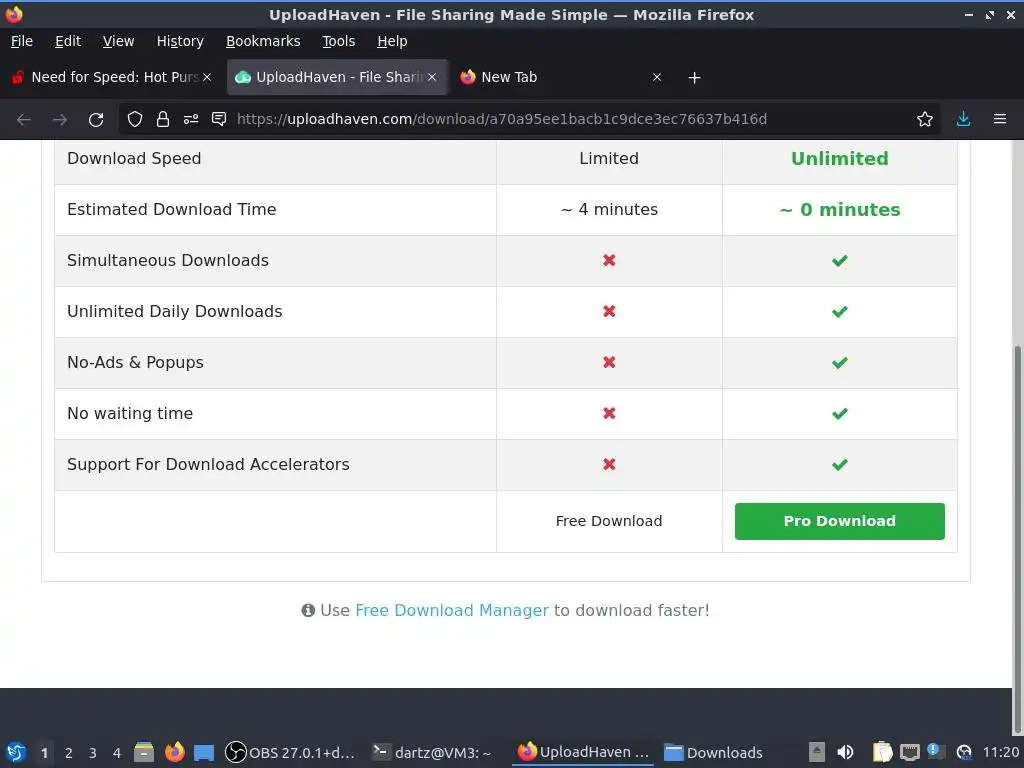Viewport: 1024px width, 768px height.
Task: Click 'Unlimited' download speed text
Action: click(840, 159)
